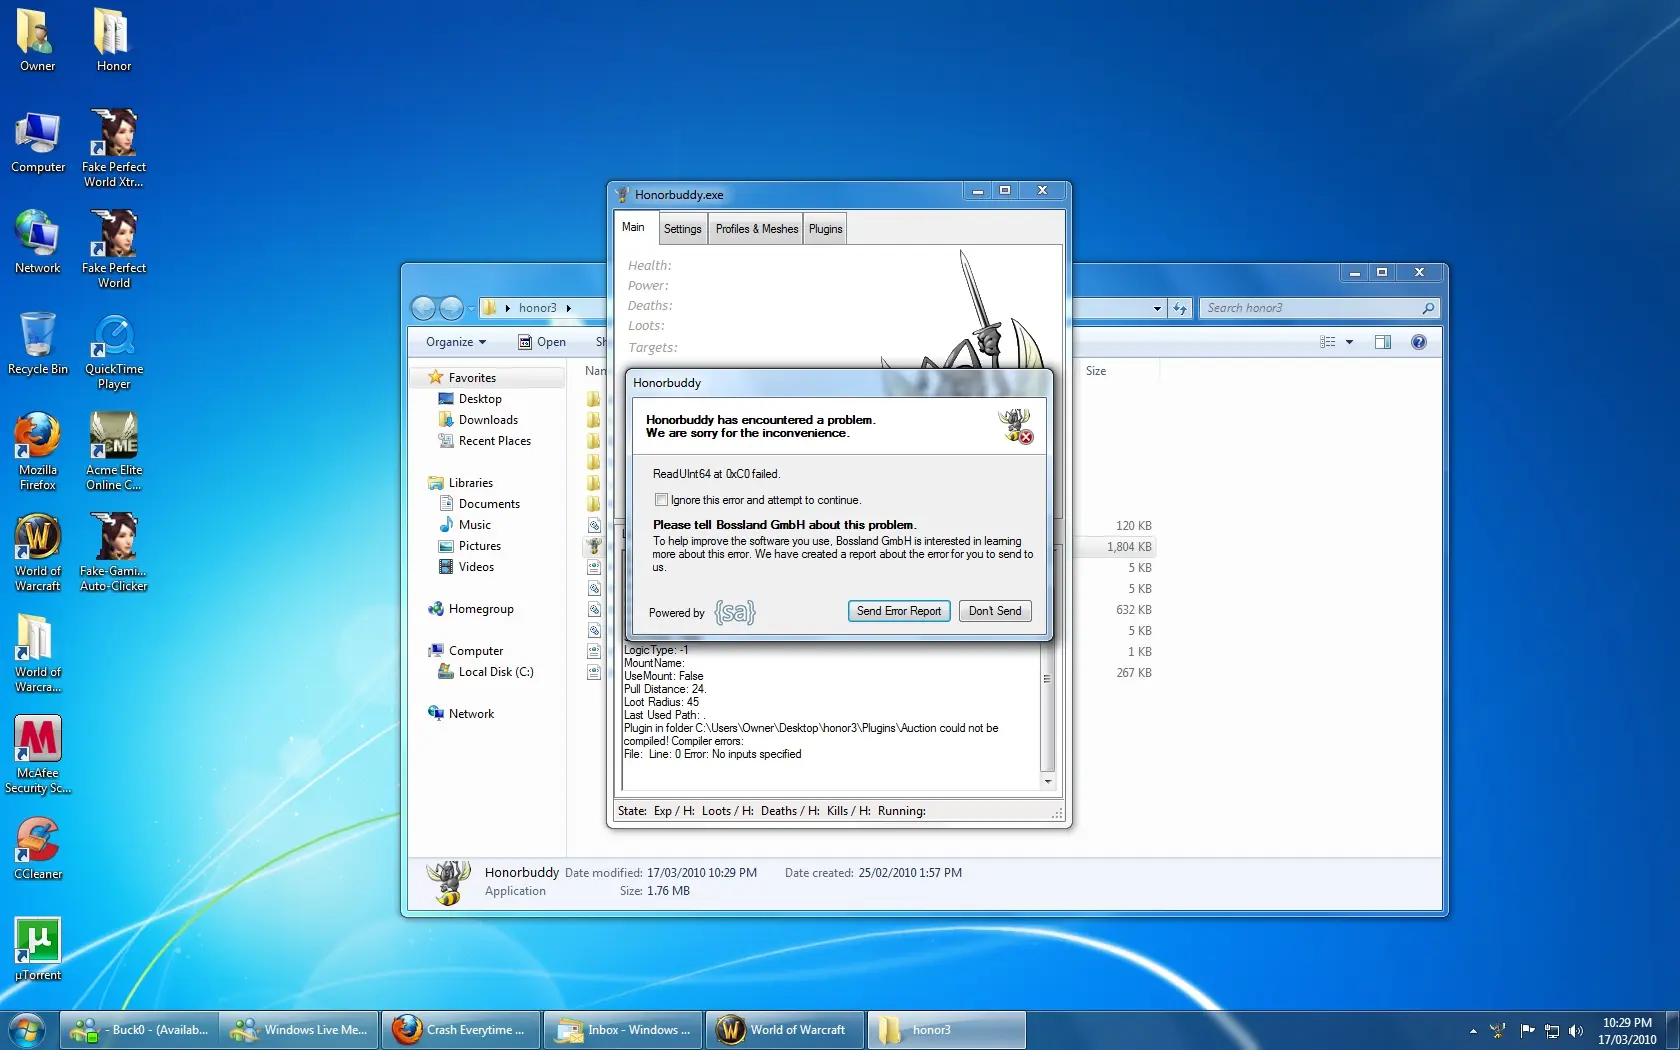Select World of Warcraft desktop icon
This screenshot has width=1680, height=1050.
(38, 552)
